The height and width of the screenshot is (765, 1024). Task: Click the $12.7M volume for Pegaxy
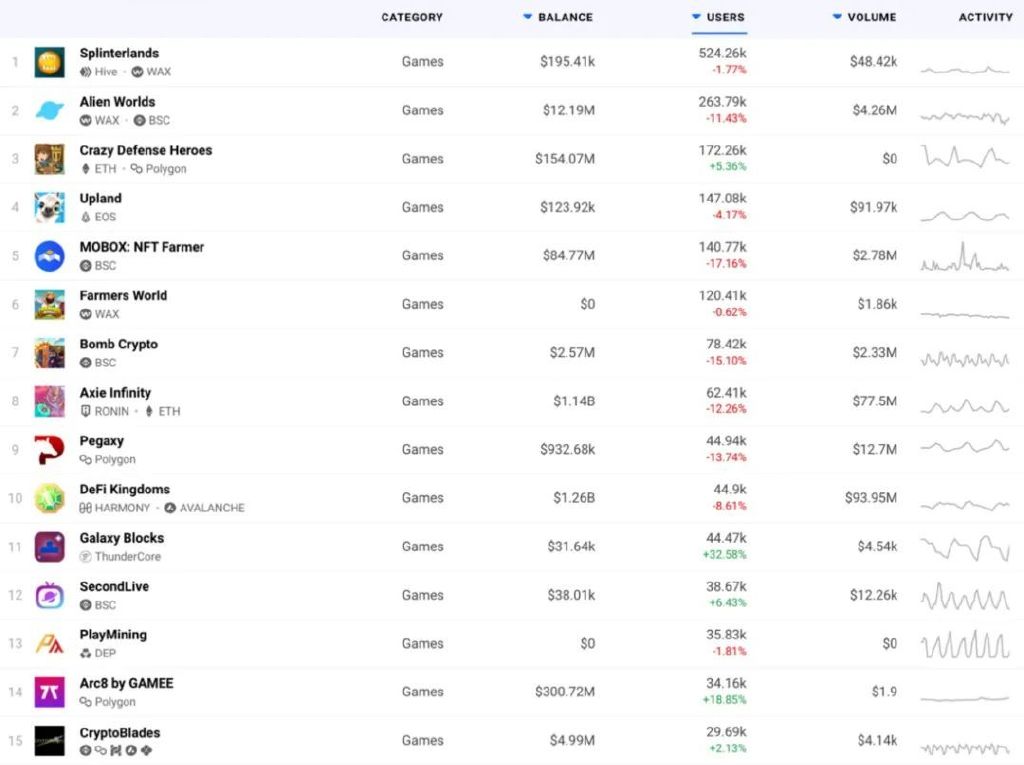(874, 449)
